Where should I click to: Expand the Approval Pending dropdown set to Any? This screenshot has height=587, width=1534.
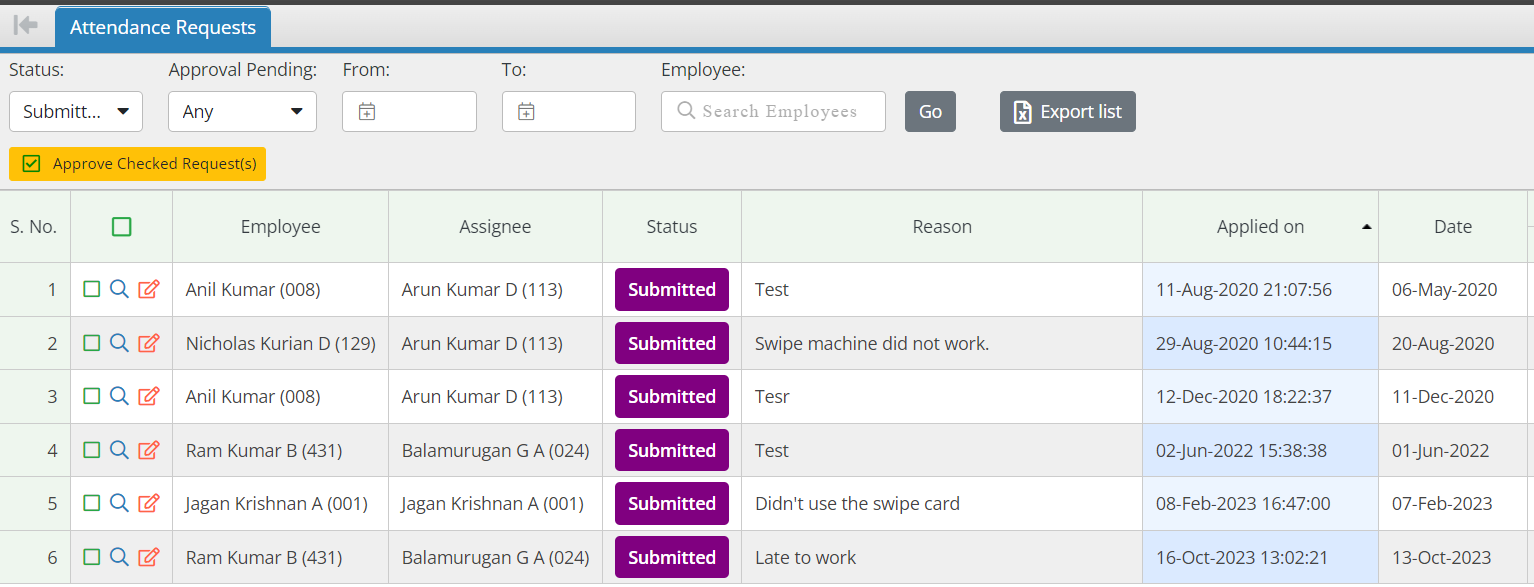pos(242,111)
